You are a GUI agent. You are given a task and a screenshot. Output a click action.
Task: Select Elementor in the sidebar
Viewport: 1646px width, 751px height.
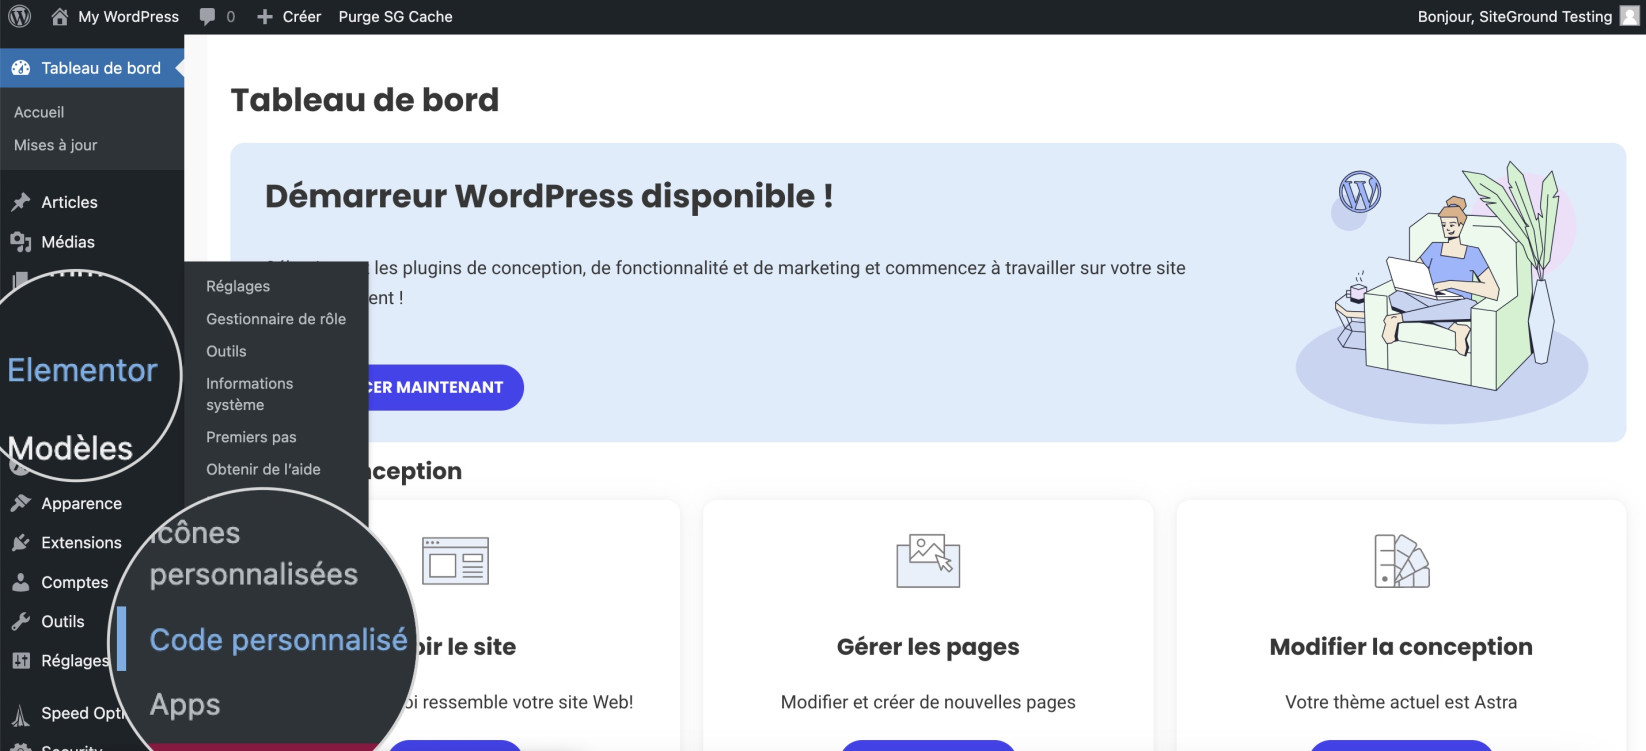82,370
